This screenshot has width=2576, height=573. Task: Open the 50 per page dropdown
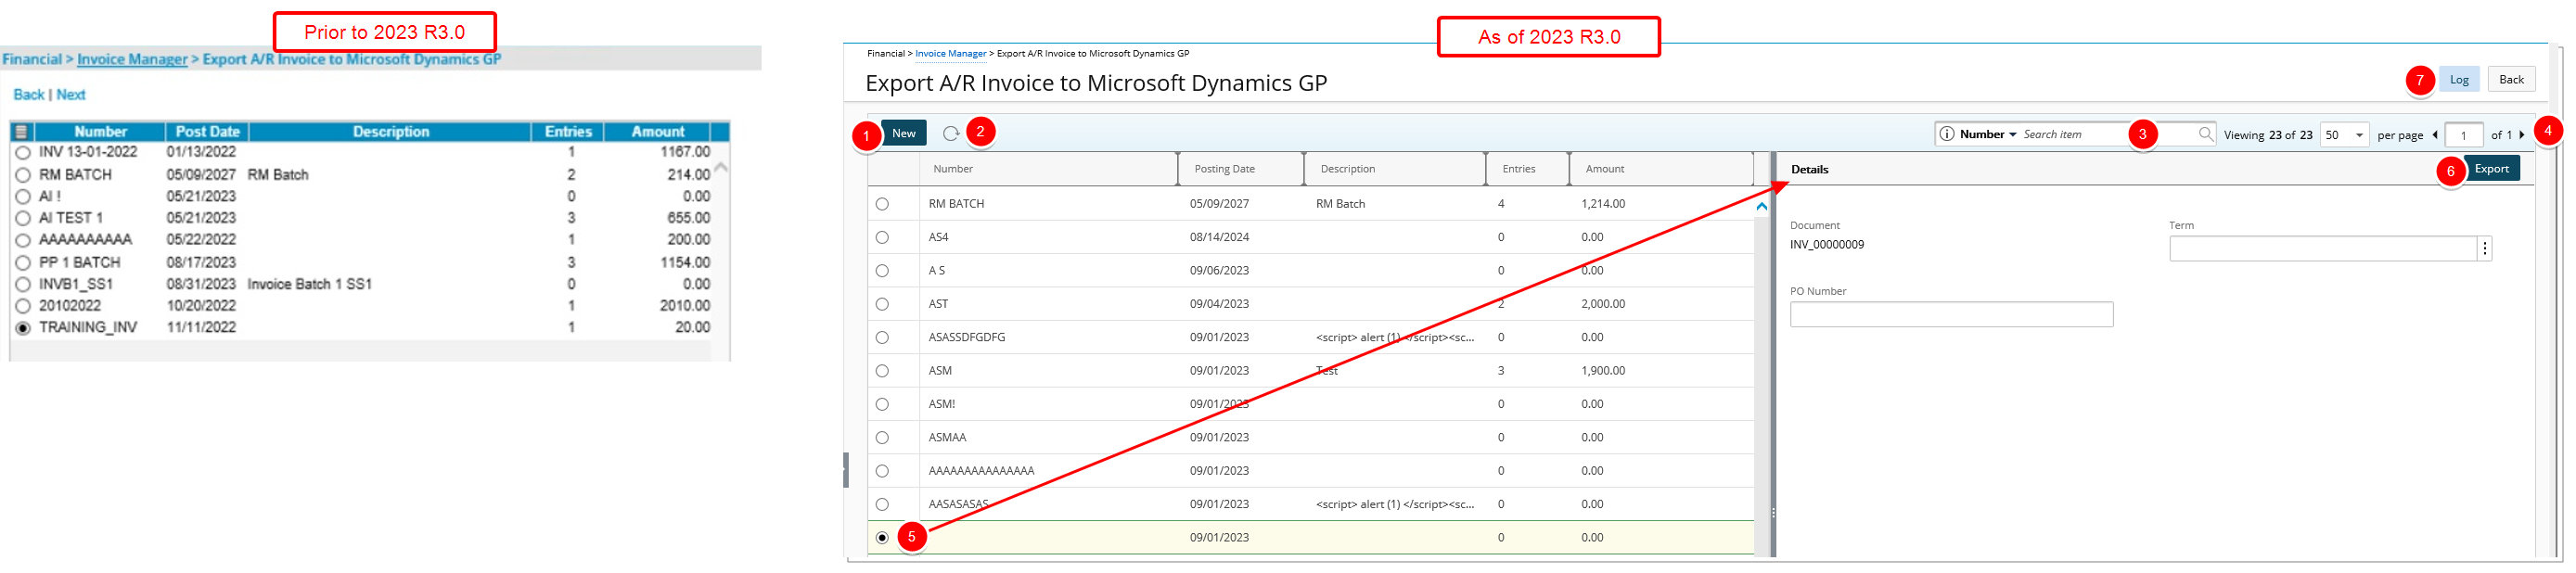click(2344, 135)
